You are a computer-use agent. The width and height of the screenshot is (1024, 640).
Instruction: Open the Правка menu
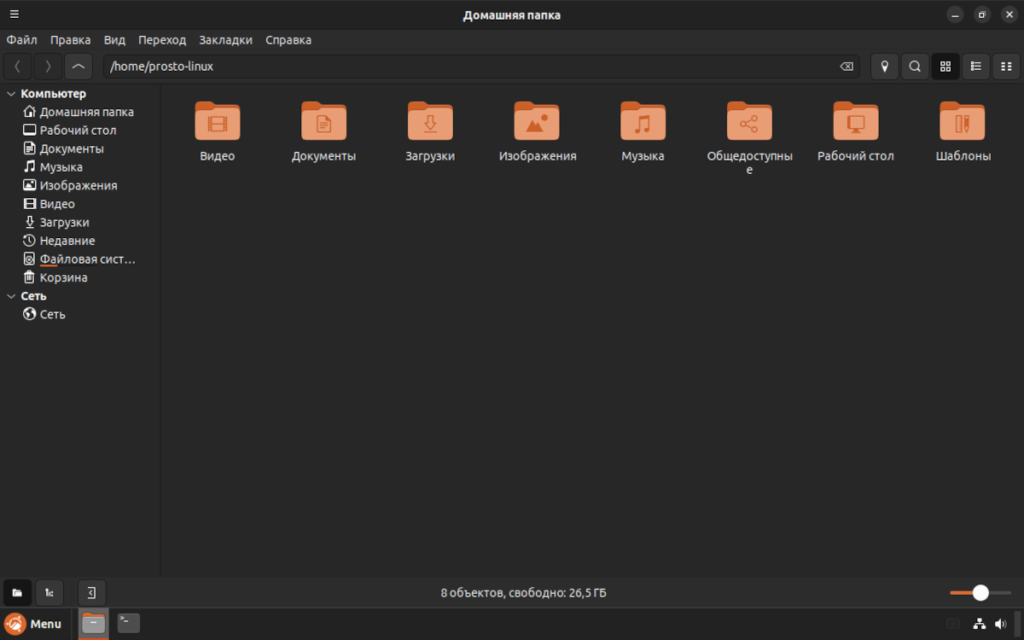point(71,40)
